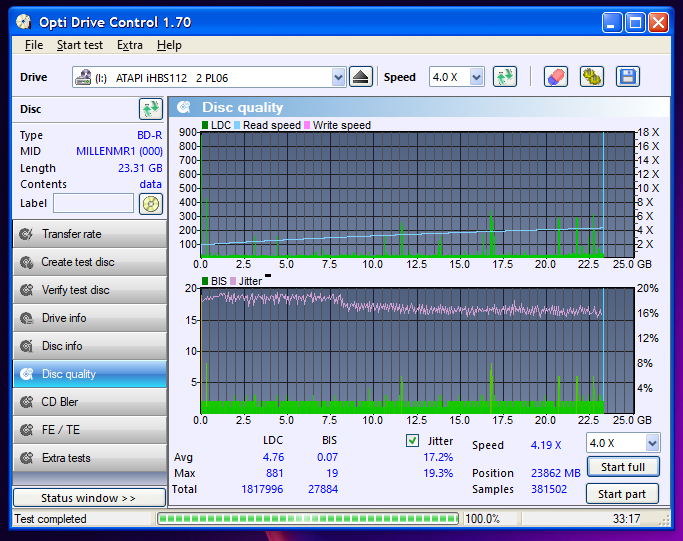Click the Start full button
The image size is (683, 541).
point(623,467)
